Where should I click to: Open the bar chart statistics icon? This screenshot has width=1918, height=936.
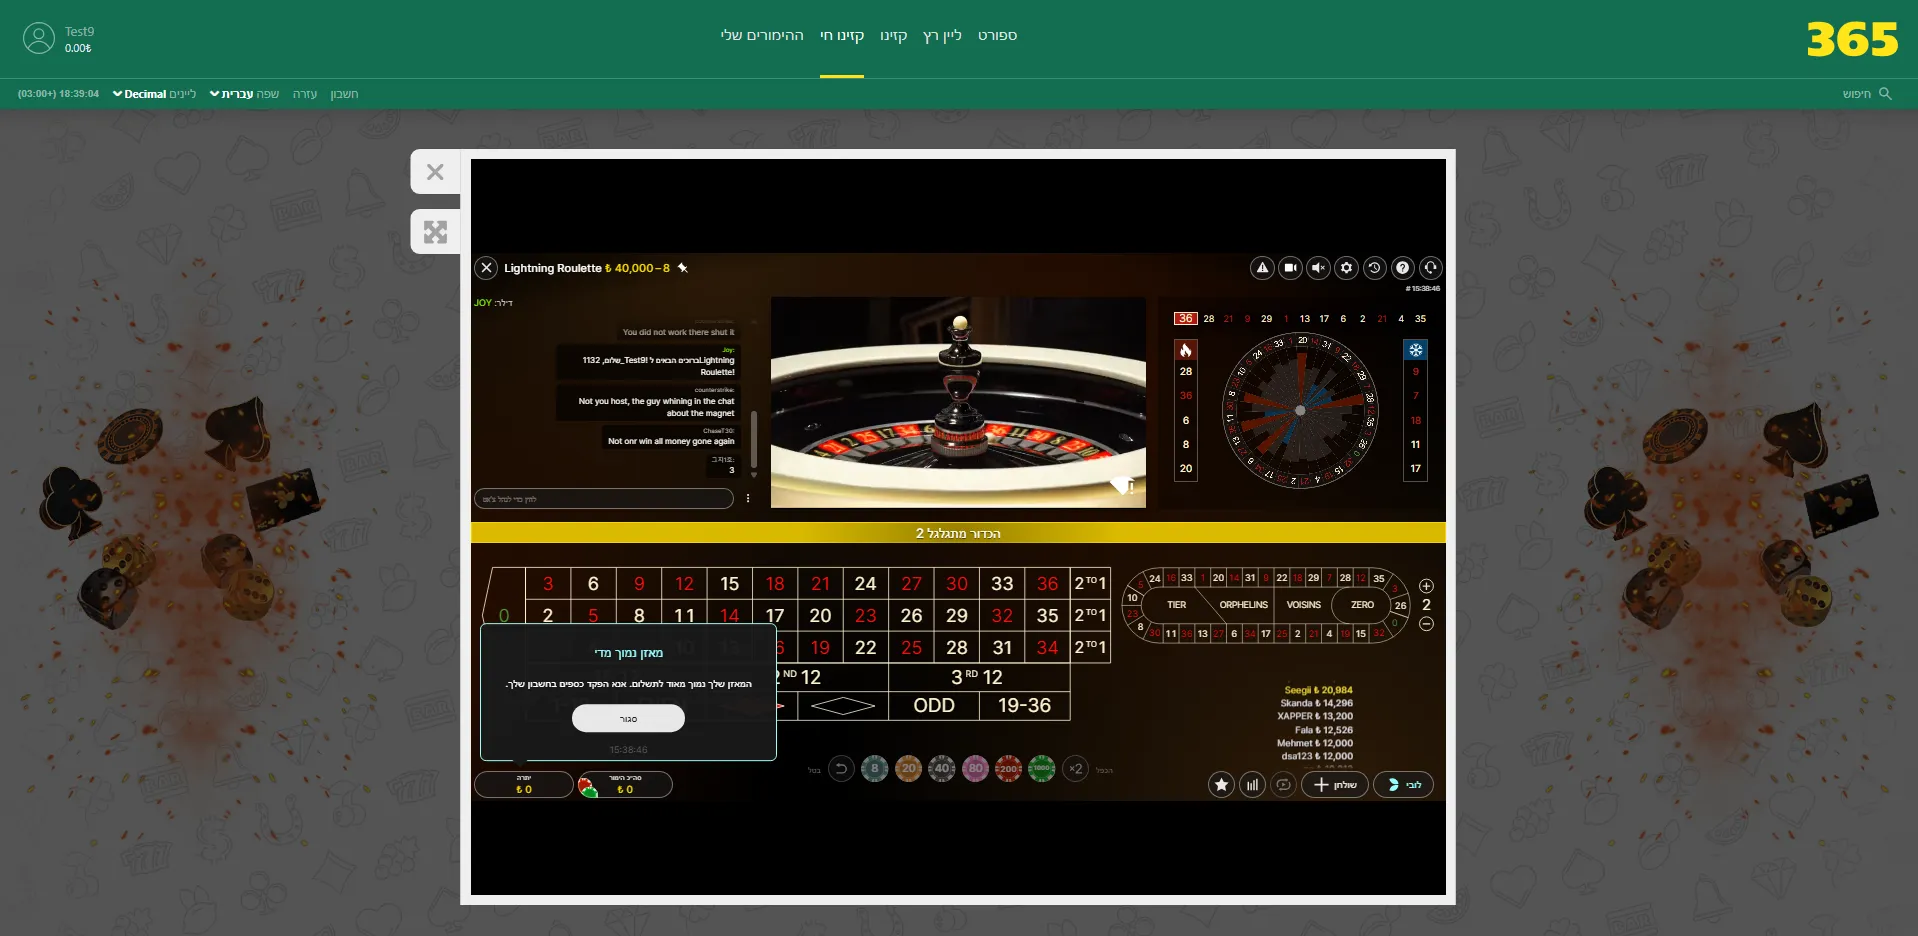point(1253,785)
